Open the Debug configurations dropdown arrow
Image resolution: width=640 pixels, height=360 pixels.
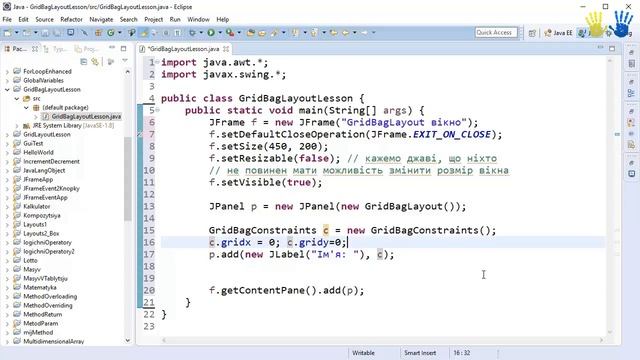pyautogui.click(x=201, y=33)
